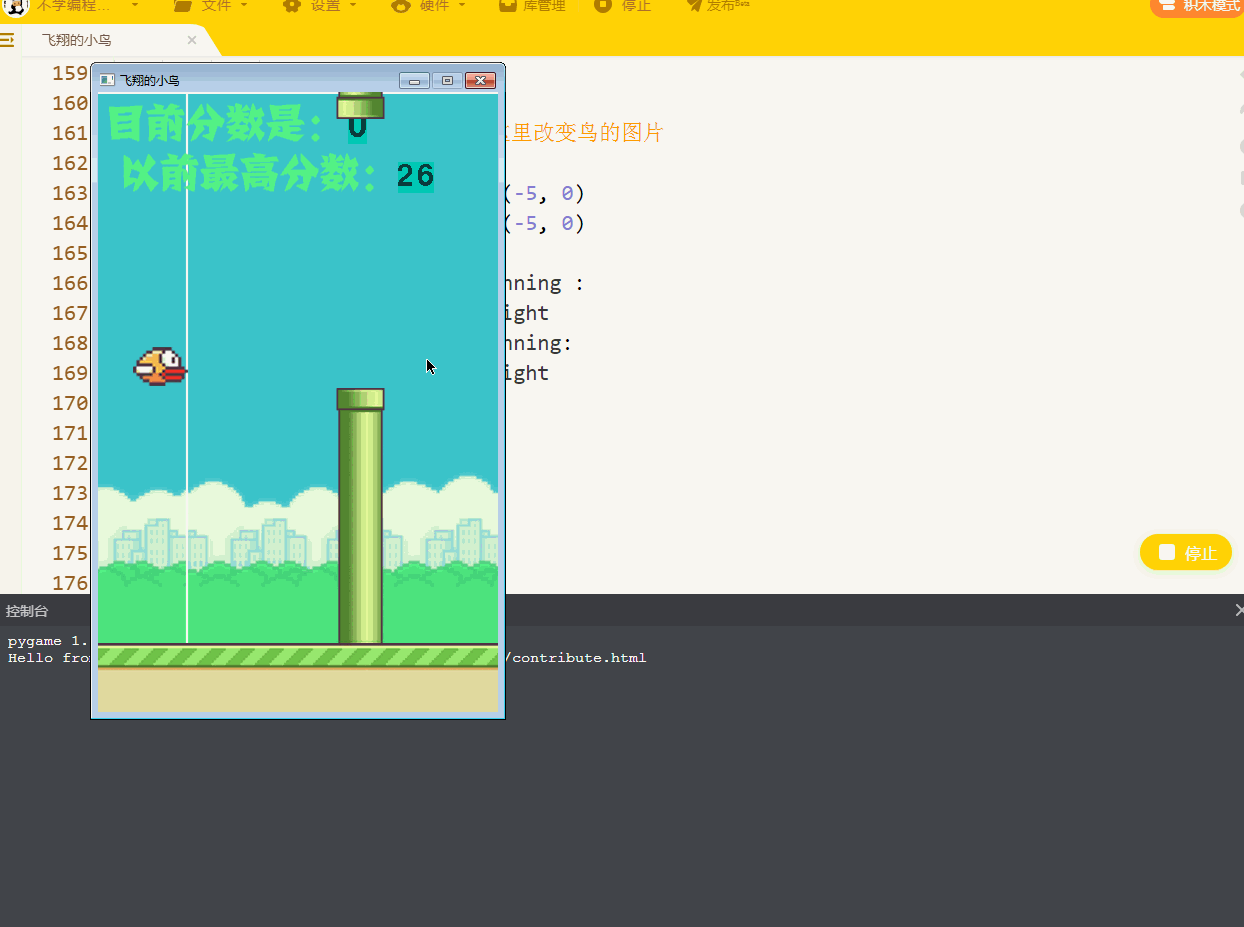The width and height of the screenshot is (1244, 927).
Task: Minimize the 飞翔的小鸟 game window
Action: 414,81
